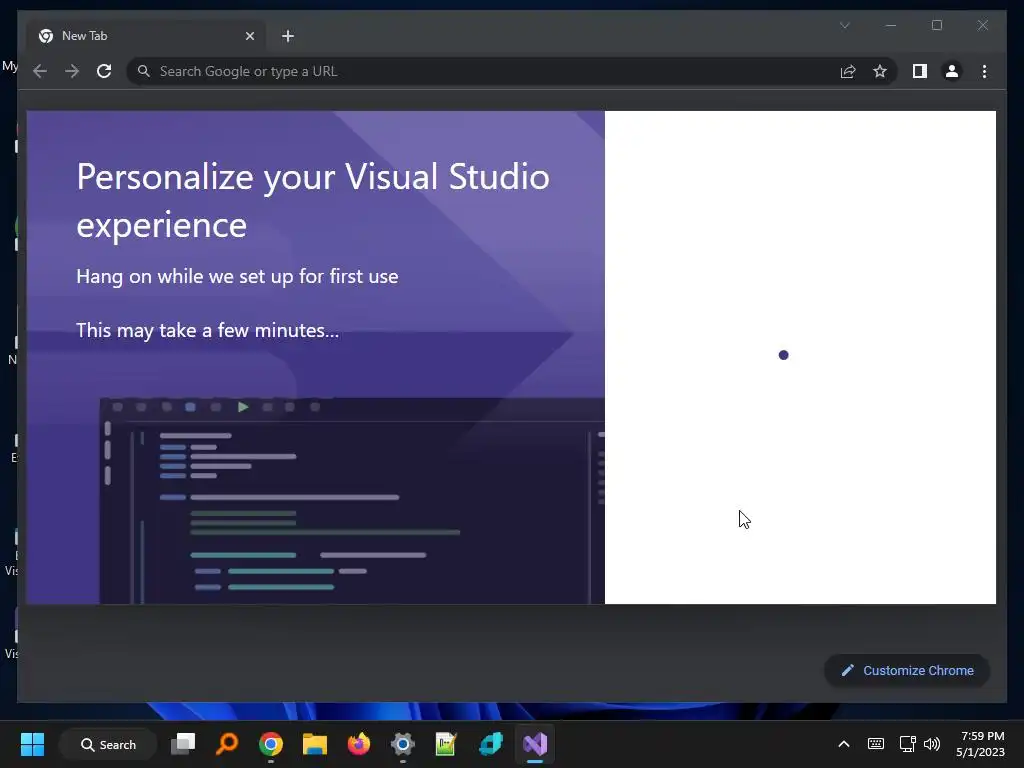Open the green notepad app on taskbar
This screenshot has height=768, width=1024.
click(446, 744)
